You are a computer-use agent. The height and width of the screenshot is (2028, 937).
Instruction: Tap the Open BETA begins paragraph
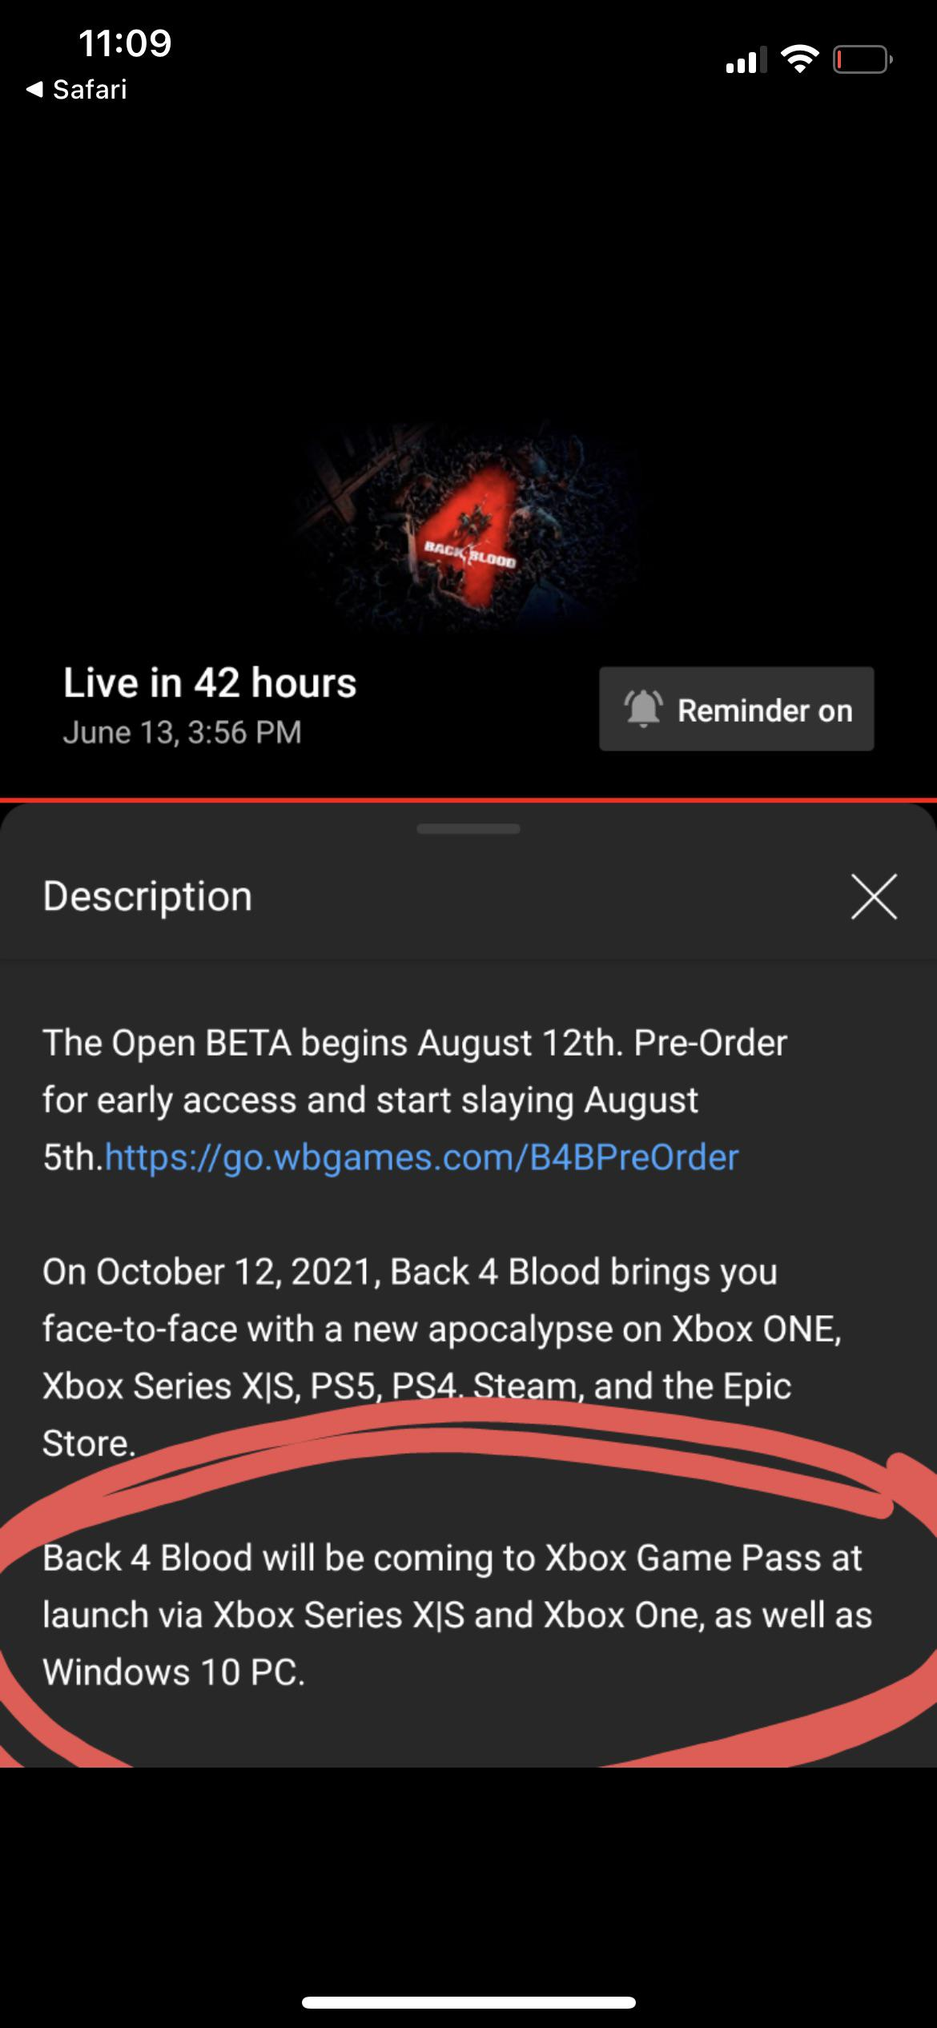click(x=415, y=1100)
